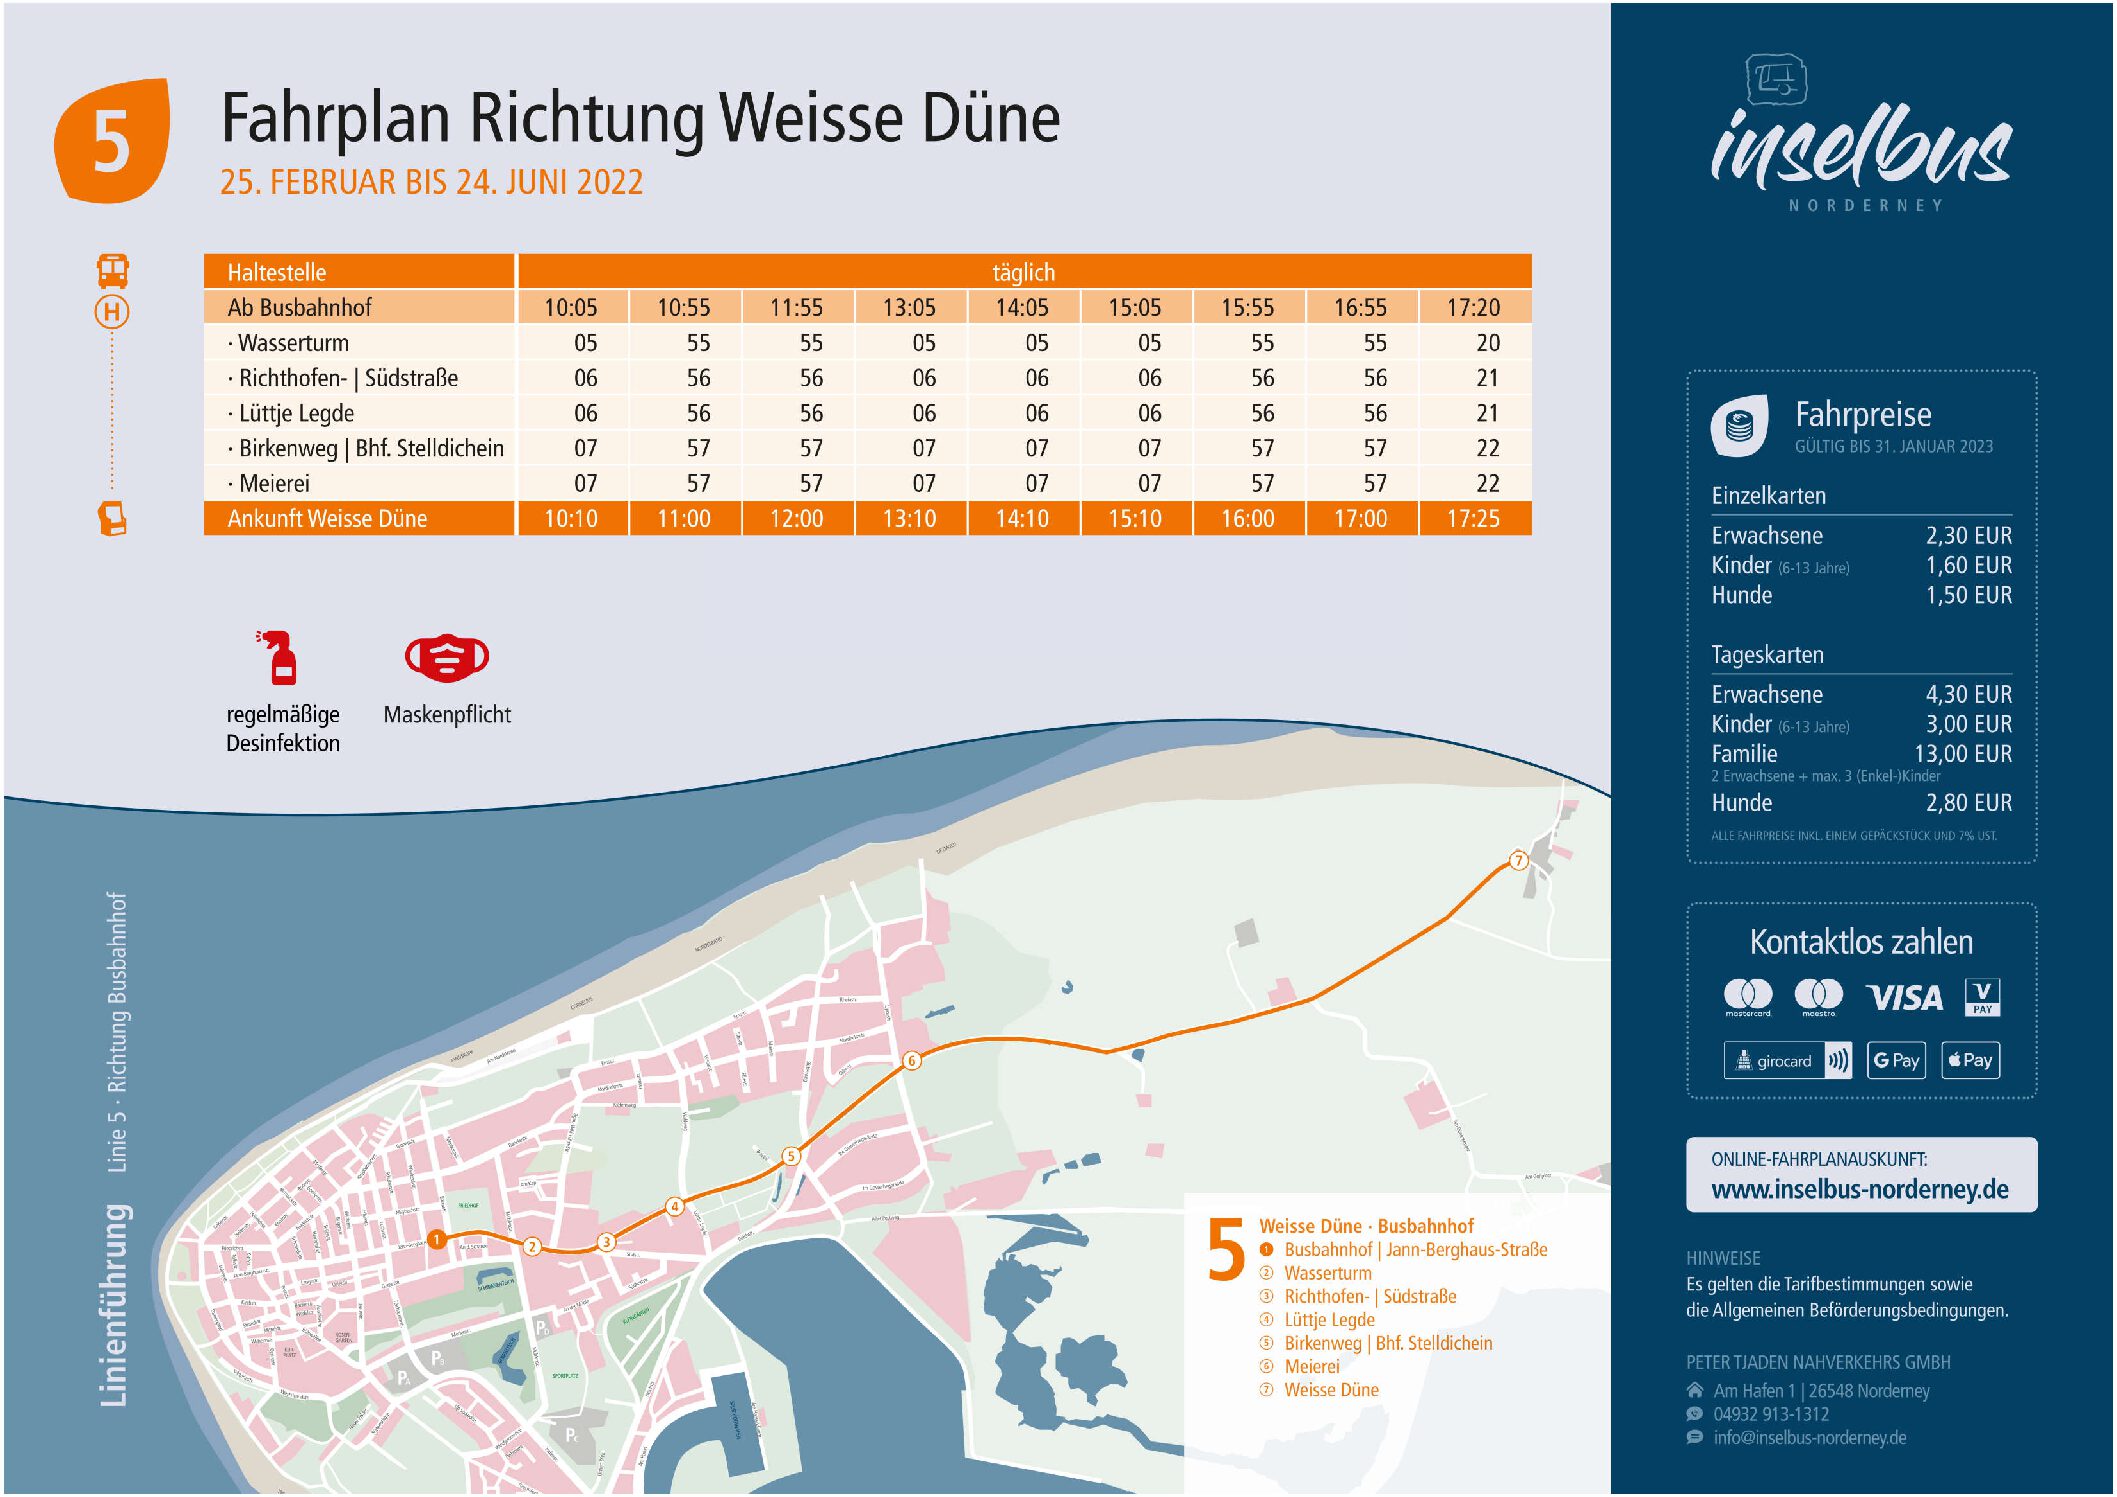Click the Ab Busbahnhof row label
This screenshot has width=2117, height=1497.
pyautogui.click(x=299, y=307)
